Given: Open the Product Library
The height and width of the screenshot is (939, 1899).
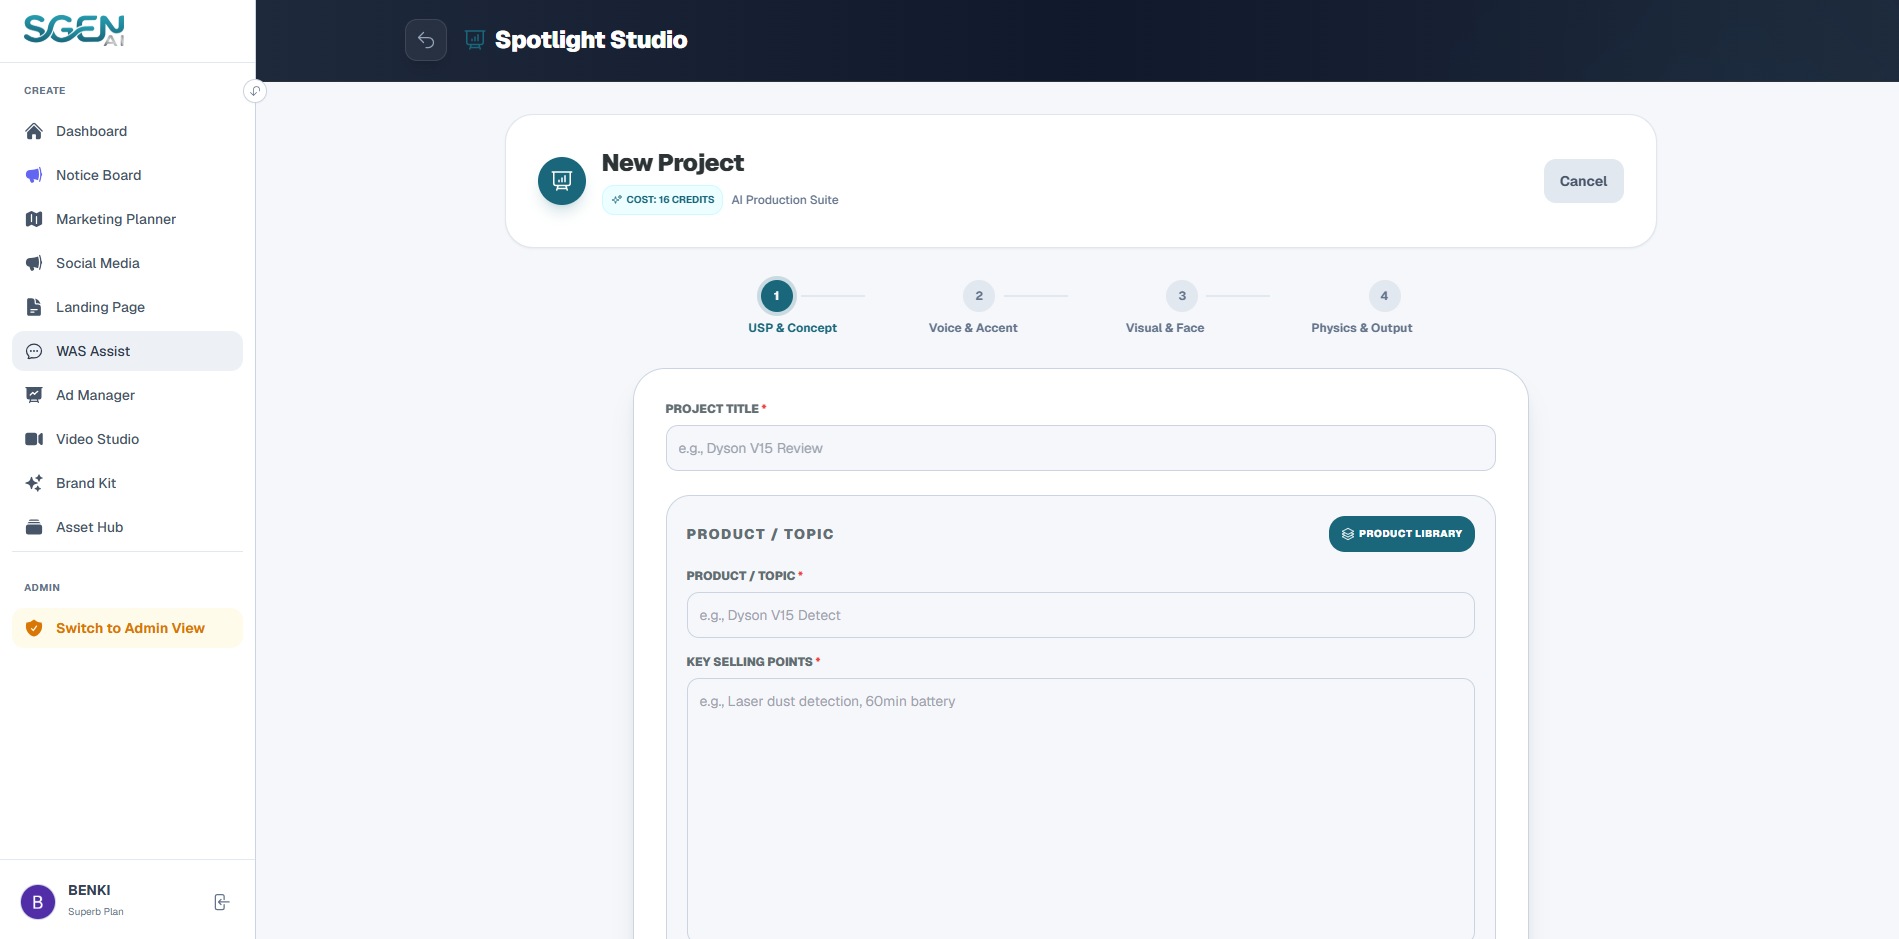Looking at the screenshot, I should 1401,534.
